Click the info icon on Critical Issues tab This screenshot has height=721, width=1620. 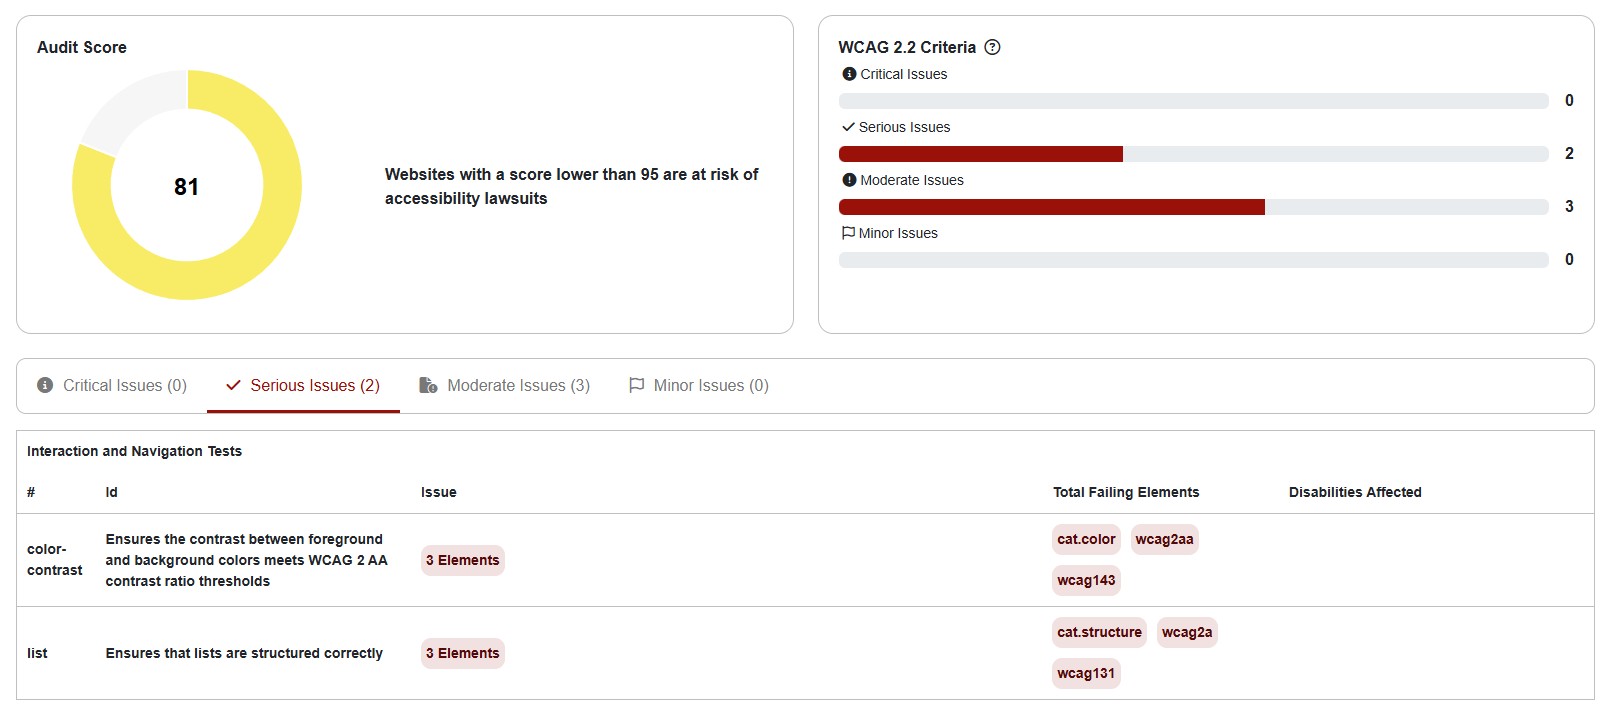(45, 385)
